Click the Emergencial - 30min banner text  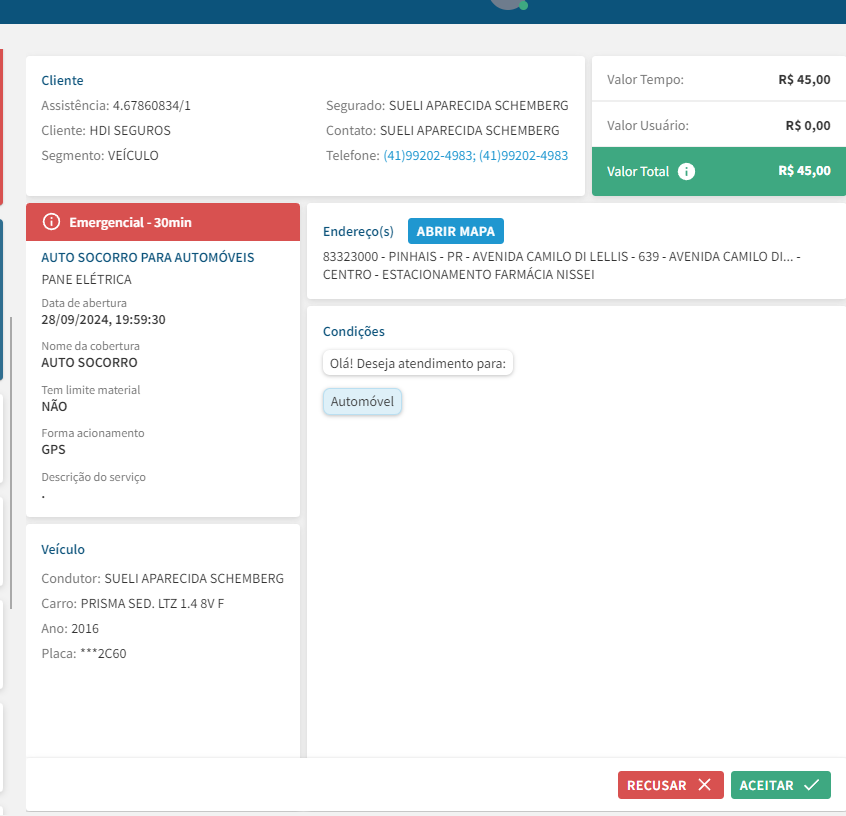click(130, 222)
